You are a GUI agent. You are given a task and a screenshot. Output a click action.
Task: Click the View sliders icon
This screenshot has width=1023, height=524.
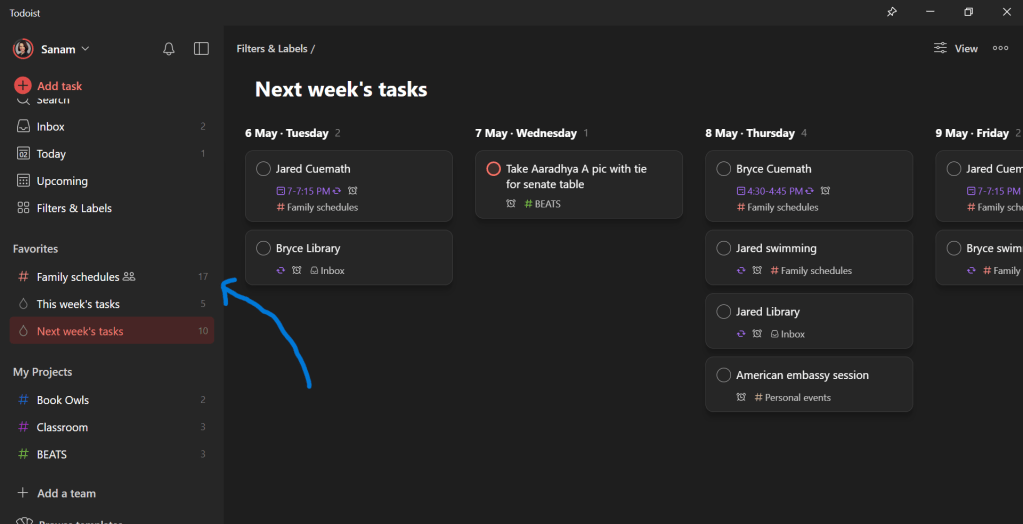tap(940, 48)
